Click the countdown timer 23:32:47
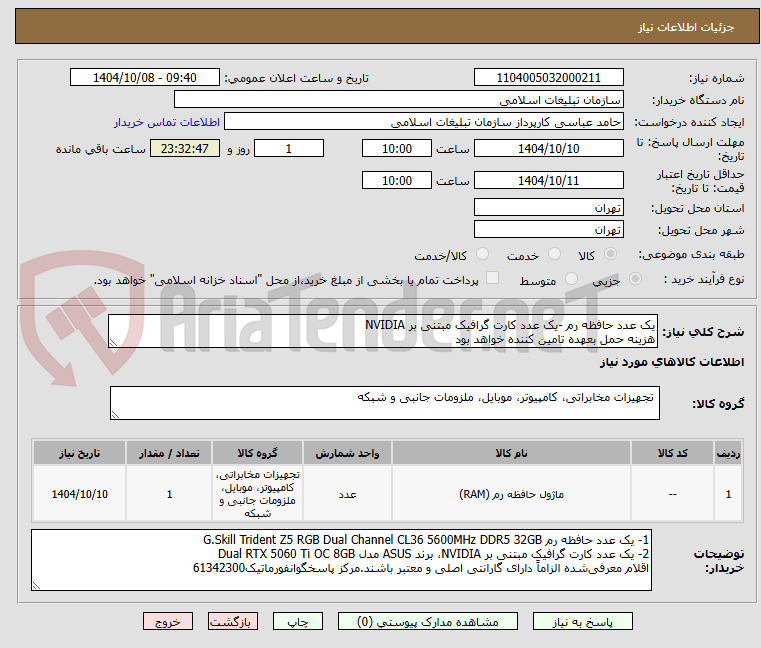The image size is (761, 648). click(185, 148)
